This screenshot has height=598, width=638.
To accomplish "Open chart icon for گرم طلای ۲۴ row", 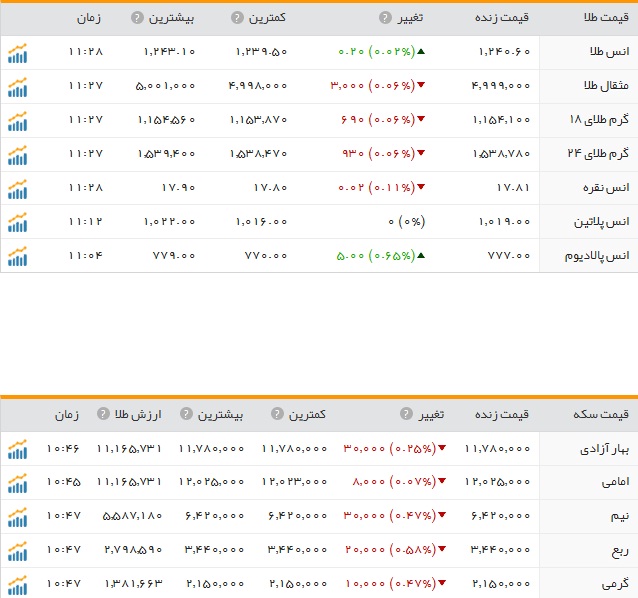I will (x=17, y=155).
